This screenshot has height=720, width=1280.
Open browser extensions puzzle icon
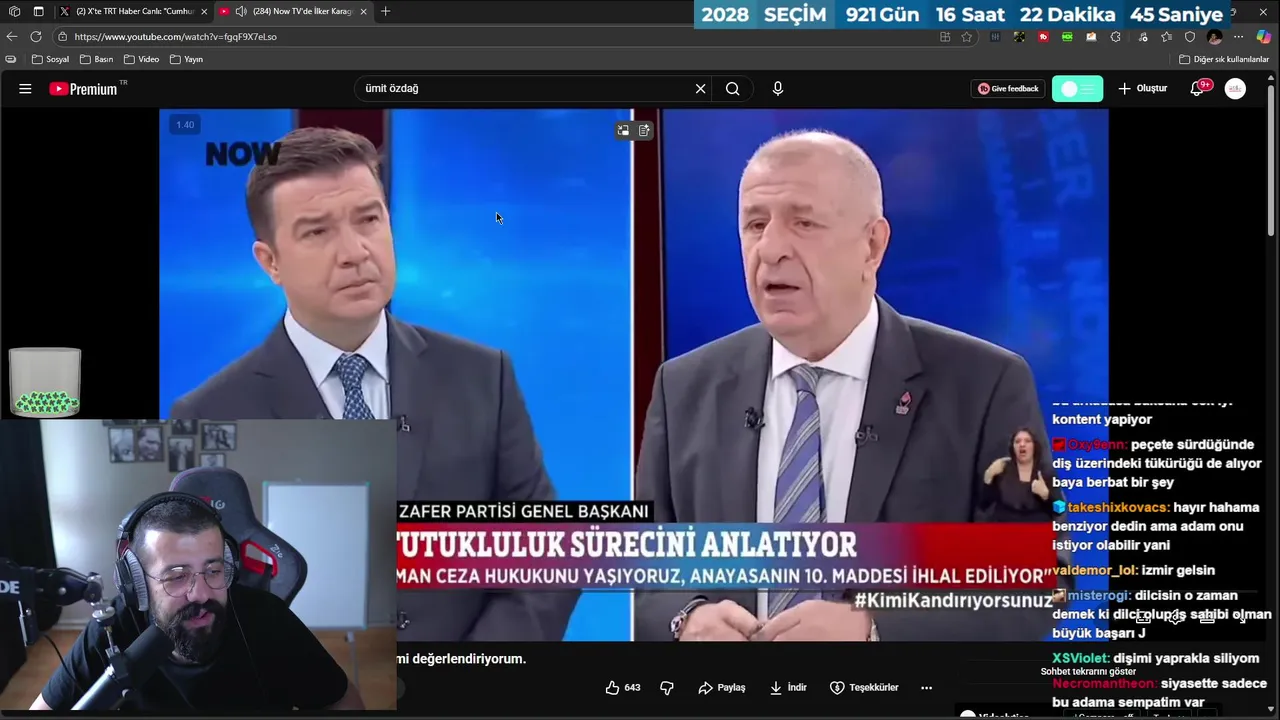1116,37
